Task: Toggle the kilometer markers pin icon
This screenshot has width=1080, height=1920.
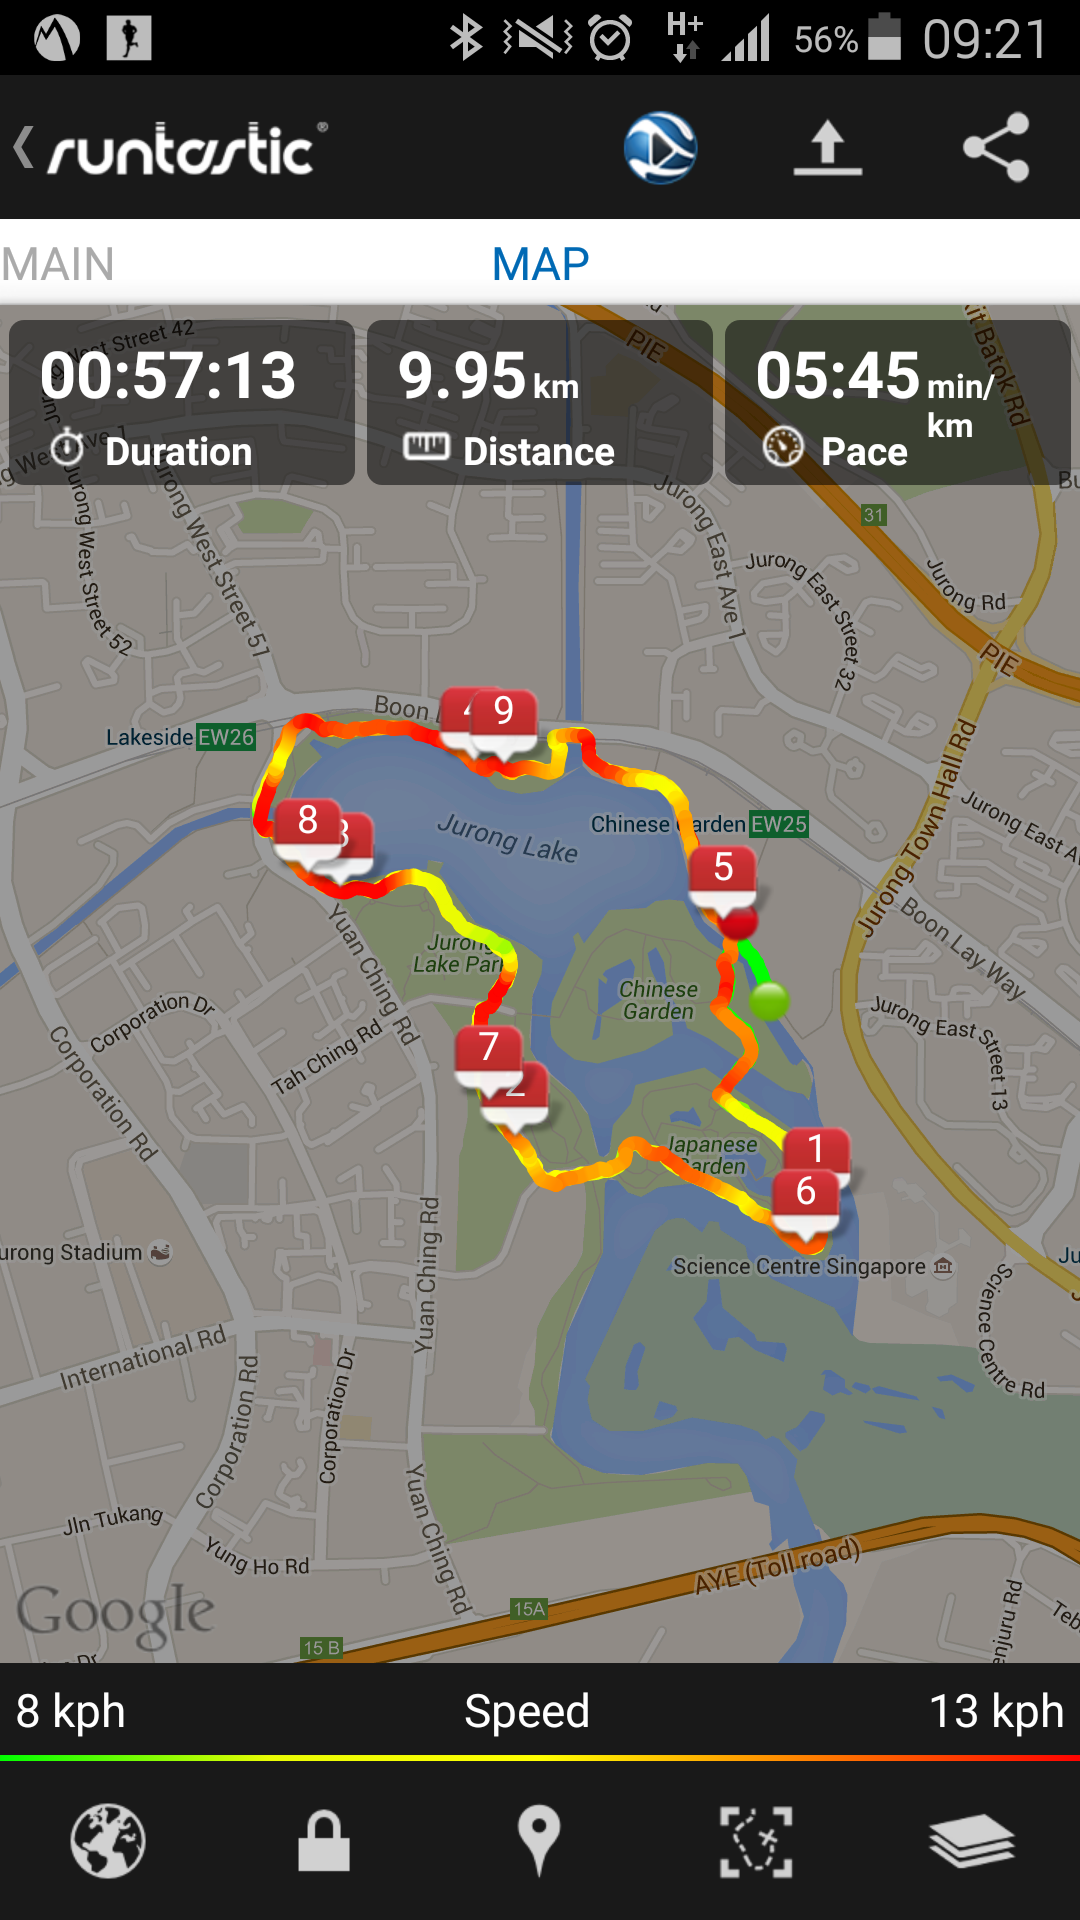Action: (539, 1841)
